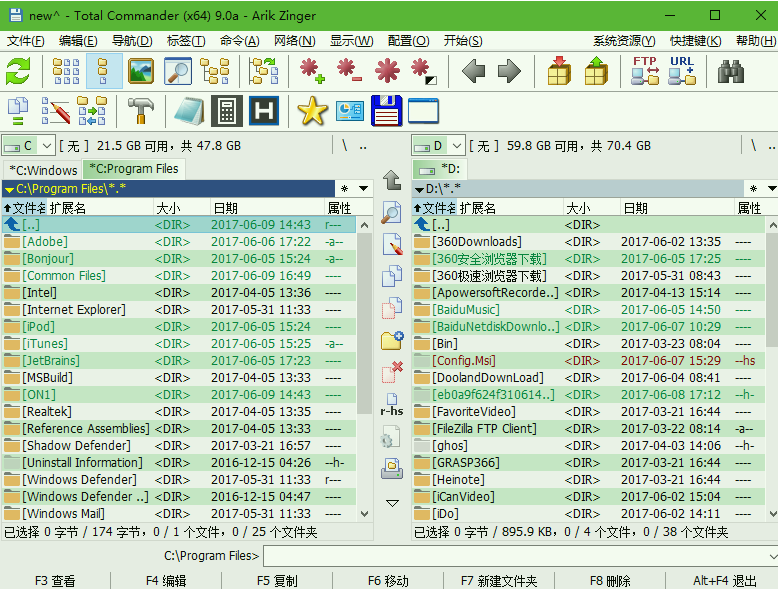Select the [Adobe] folder
The height and width of the screenshot is (589, 778).
pos(180,242)
